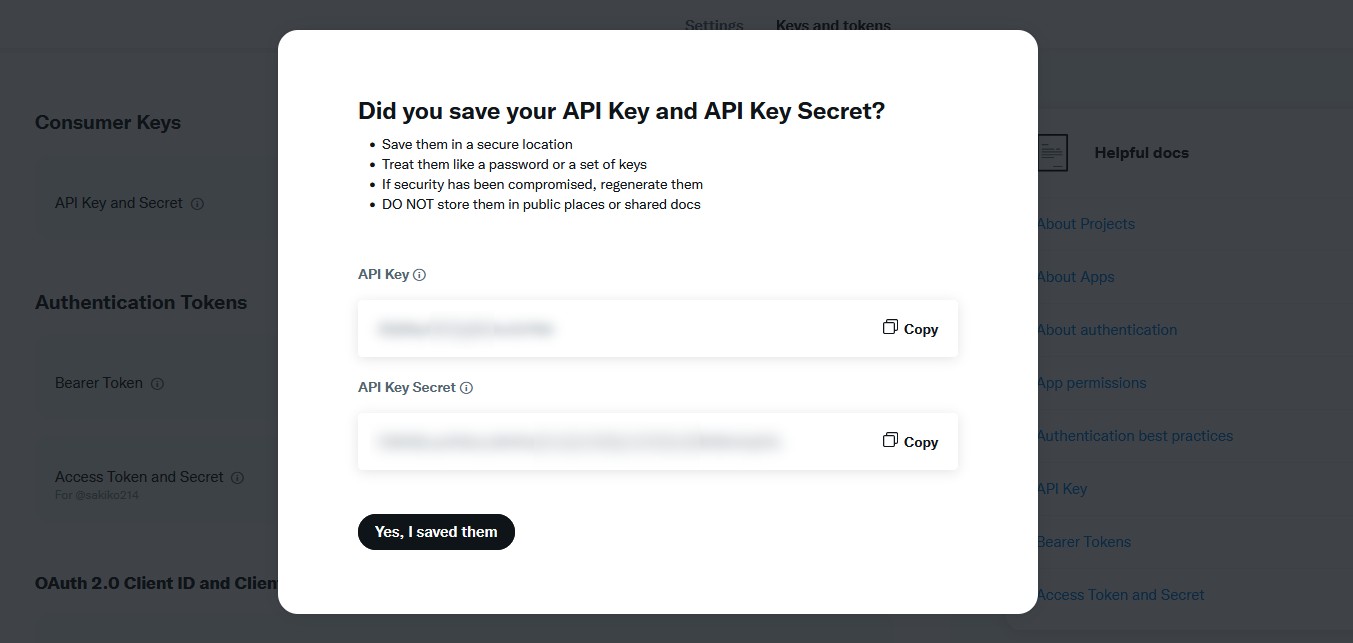This screenshot has width=1353, height=643.
Task: Open the App permissions doc link
Action: 1092,383
